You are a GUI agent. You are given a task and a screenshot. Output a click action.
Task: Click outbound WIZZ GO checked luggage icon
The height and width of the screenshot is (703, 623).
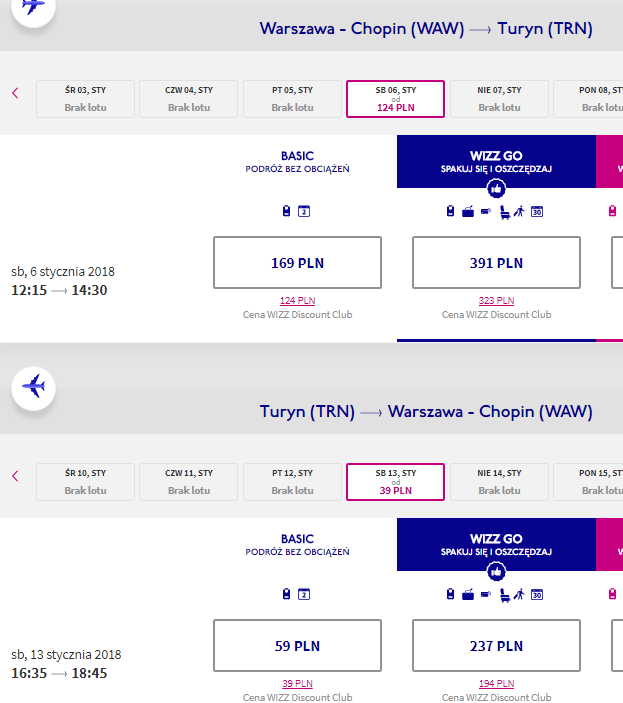tap(486, 211)
